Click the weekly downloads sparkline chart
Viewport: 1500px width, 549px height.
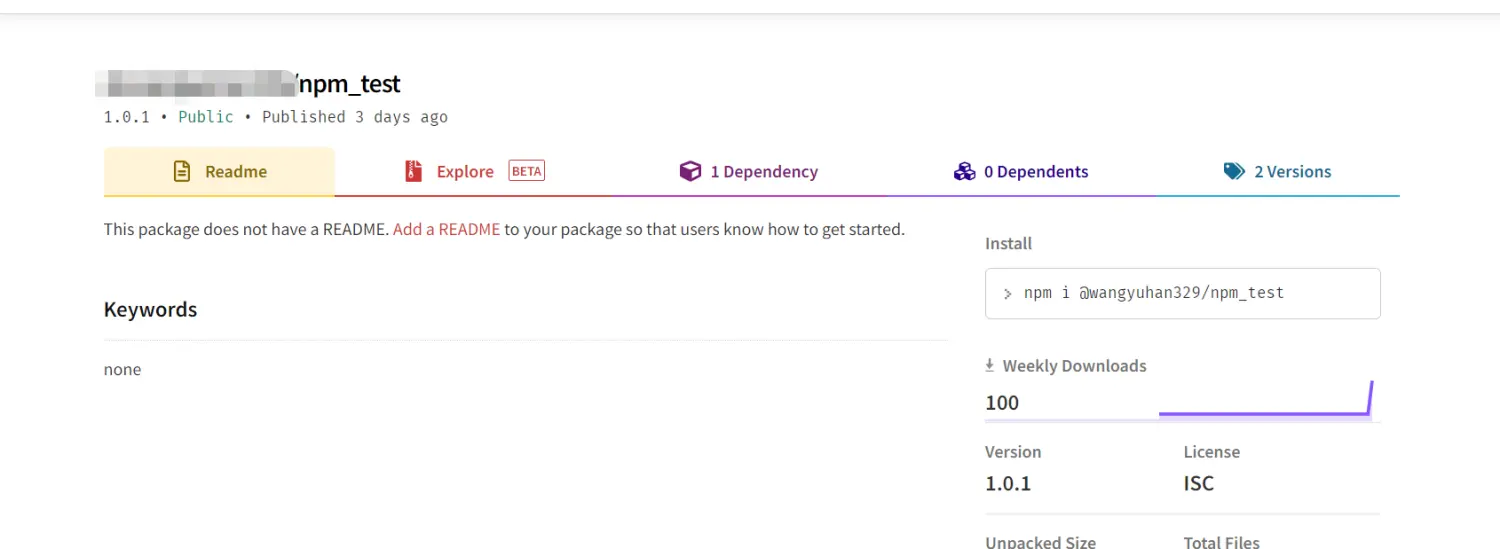1265,402
